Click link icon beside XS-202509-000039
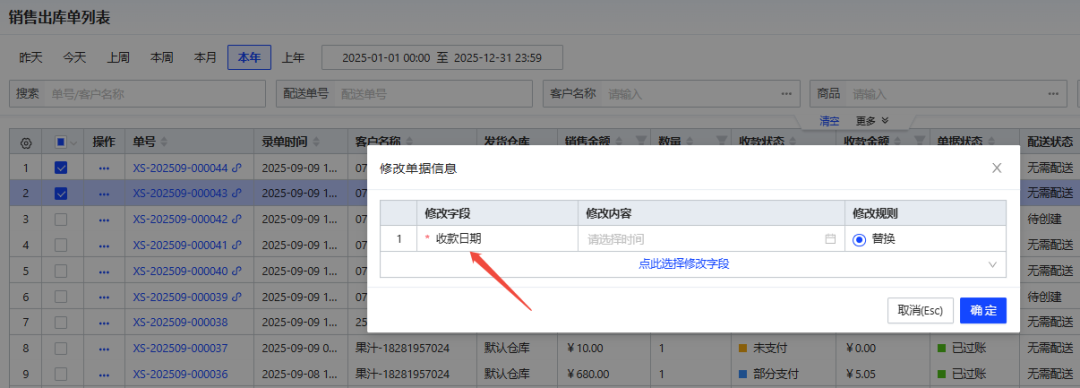 (x=237, y=296)
